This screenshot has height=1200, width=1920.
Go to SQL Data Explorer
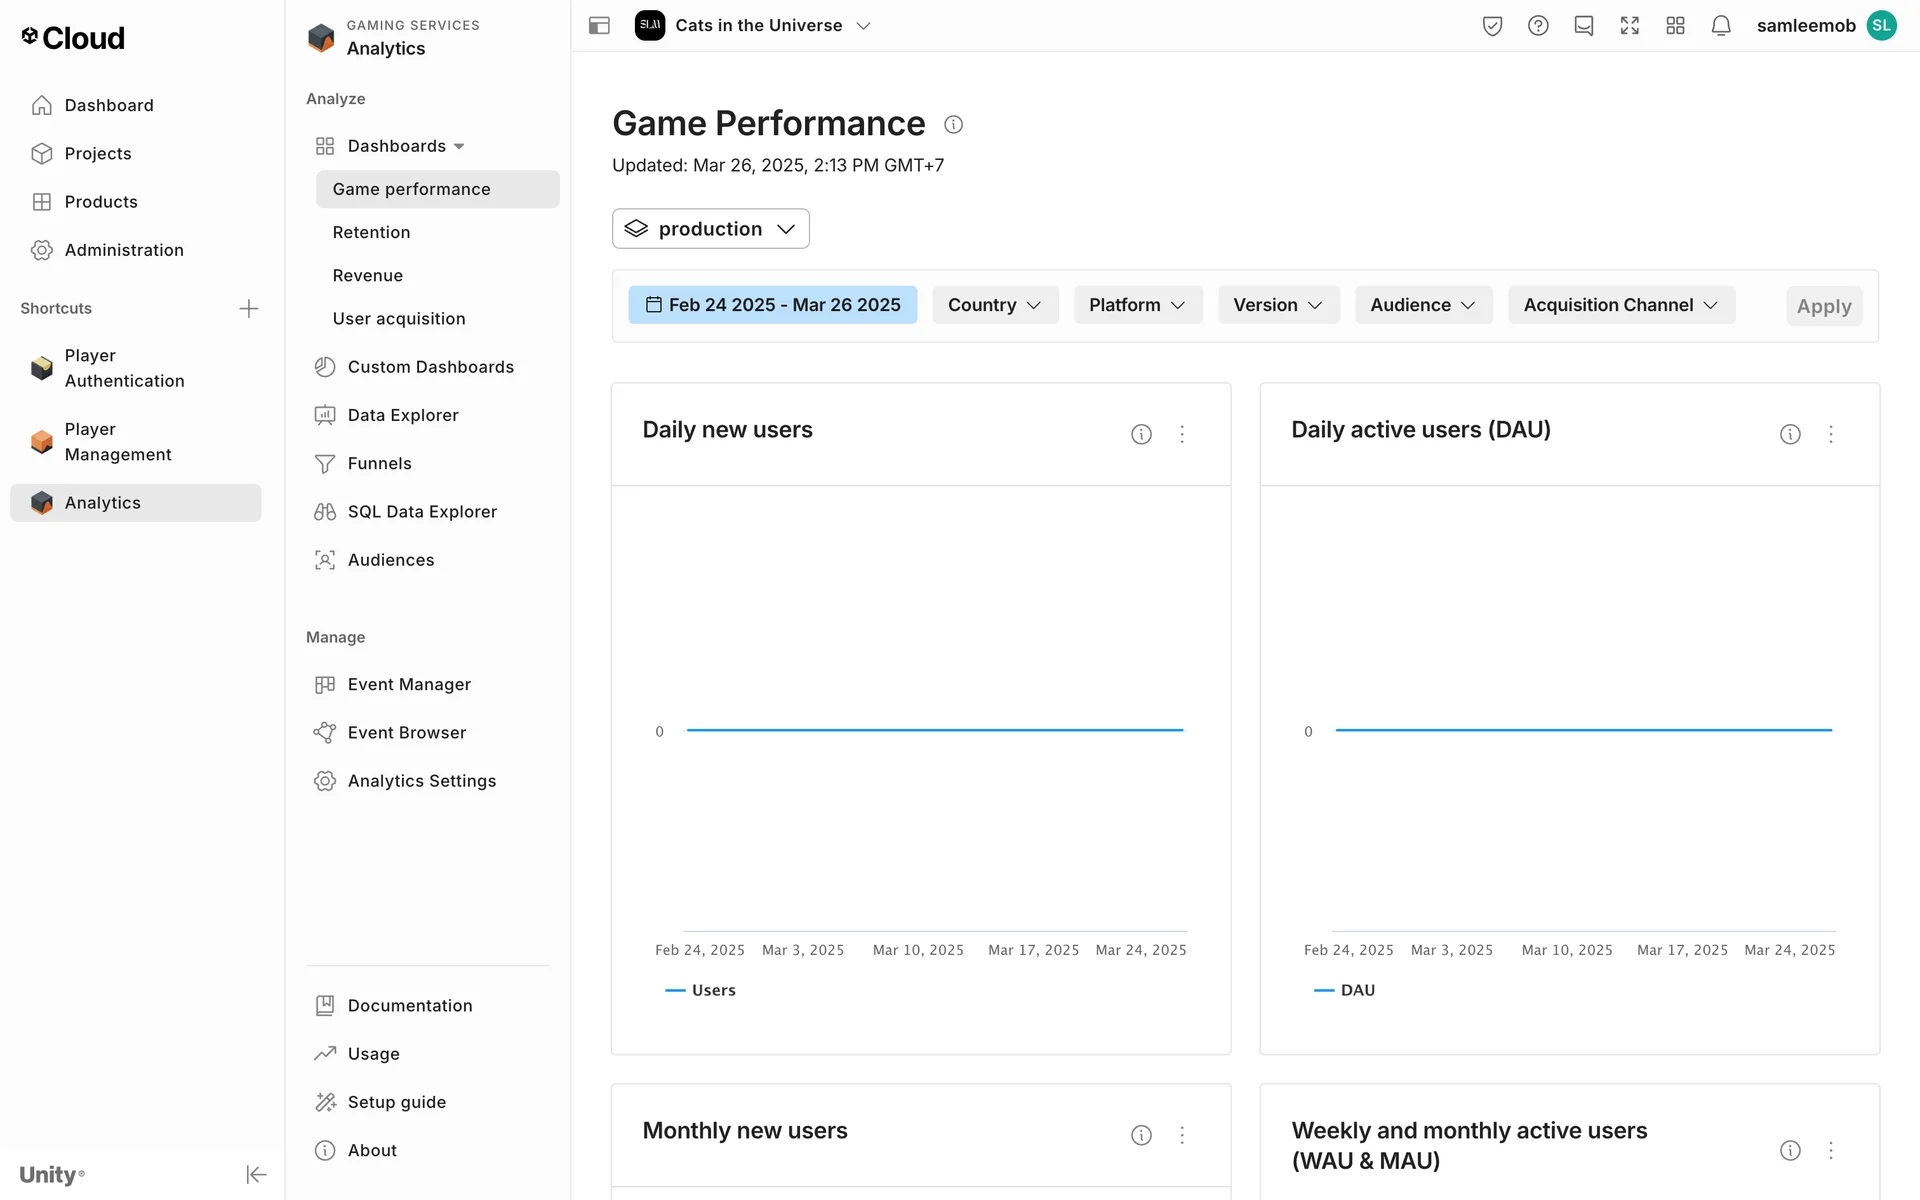pos(421,511)
